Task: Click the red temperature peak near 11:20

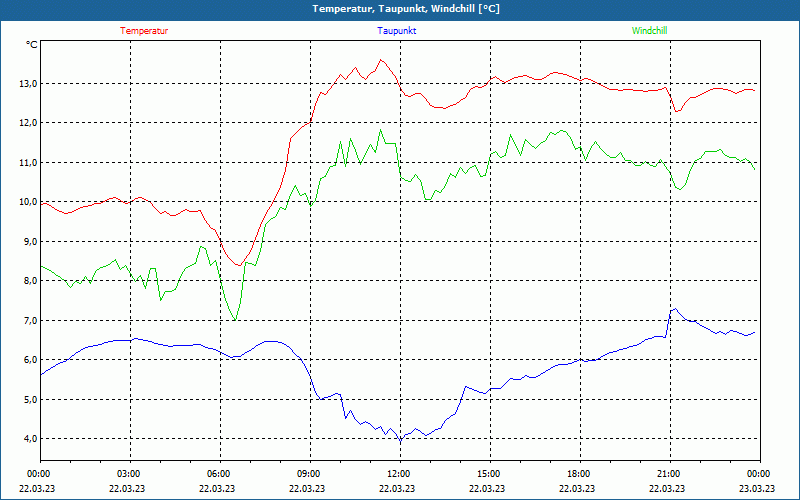Action: click(x=380, y=60)
